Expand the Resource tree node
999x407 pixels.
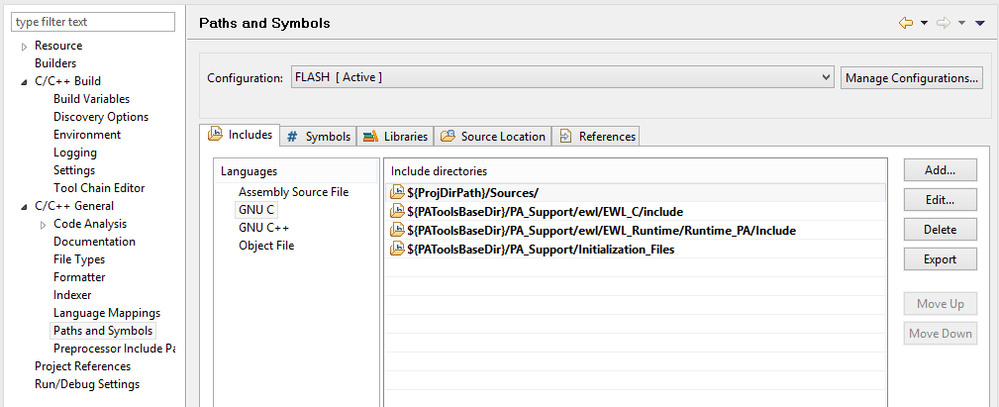pyautogui.click(x=24, y=46)
